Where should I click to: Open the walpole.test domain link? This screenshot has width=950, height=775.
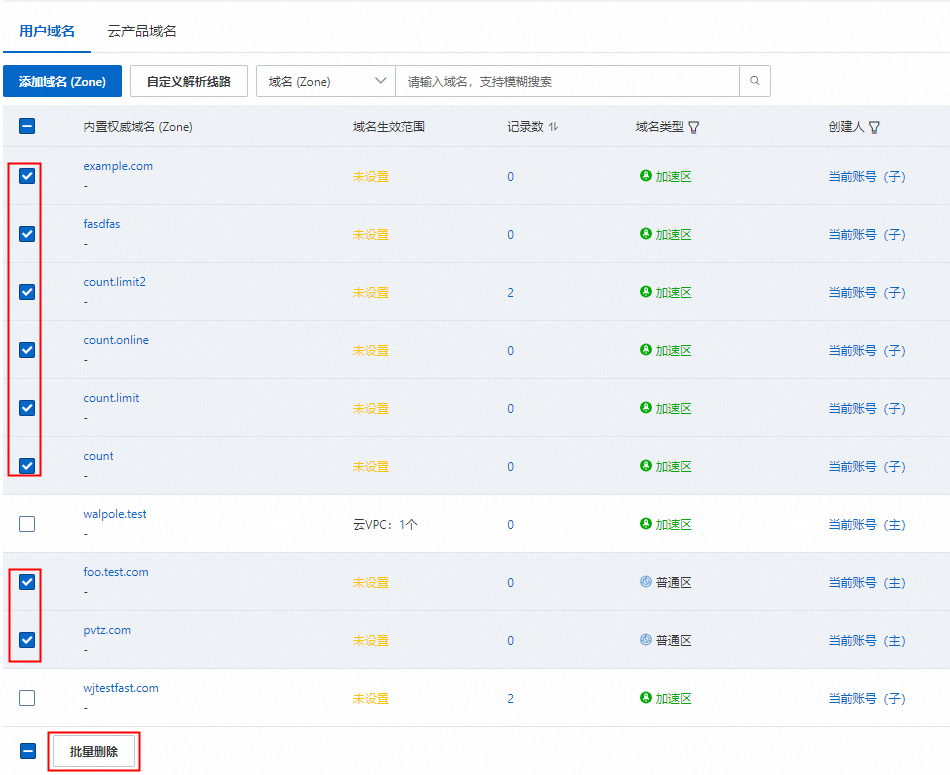point(115,514)
